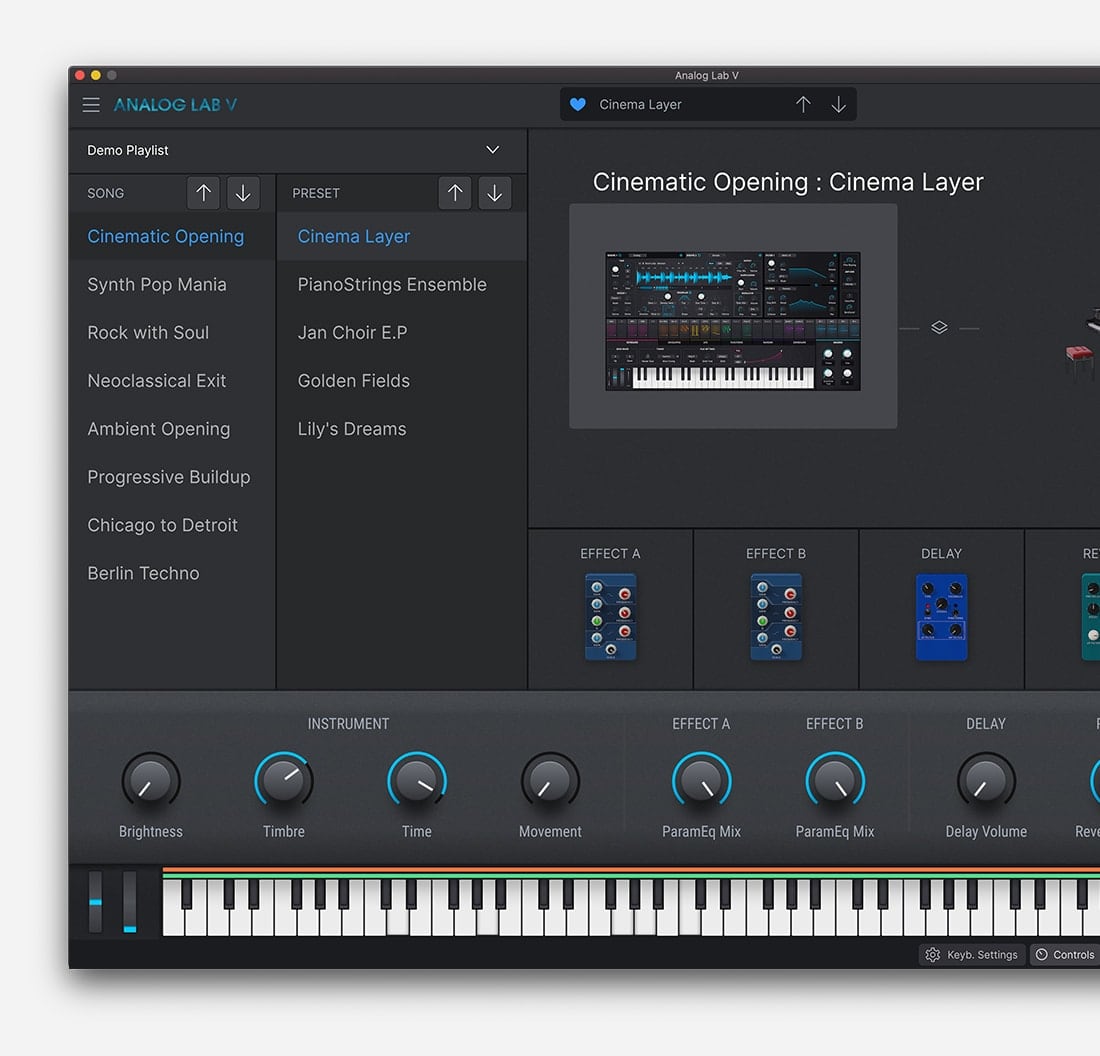The image size is (1100, 1056).
Task: Open the blue Delay pedal
Action: [941, 617]
